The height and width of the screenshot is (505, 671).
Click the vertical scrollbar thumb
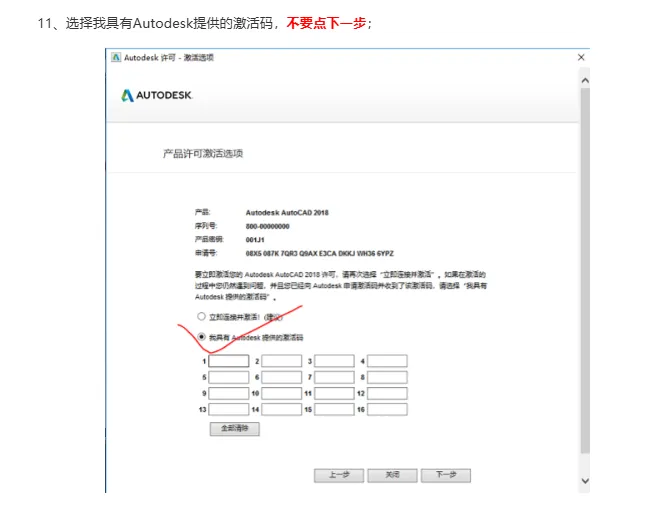pyautogui.click(x=585, y=270)
